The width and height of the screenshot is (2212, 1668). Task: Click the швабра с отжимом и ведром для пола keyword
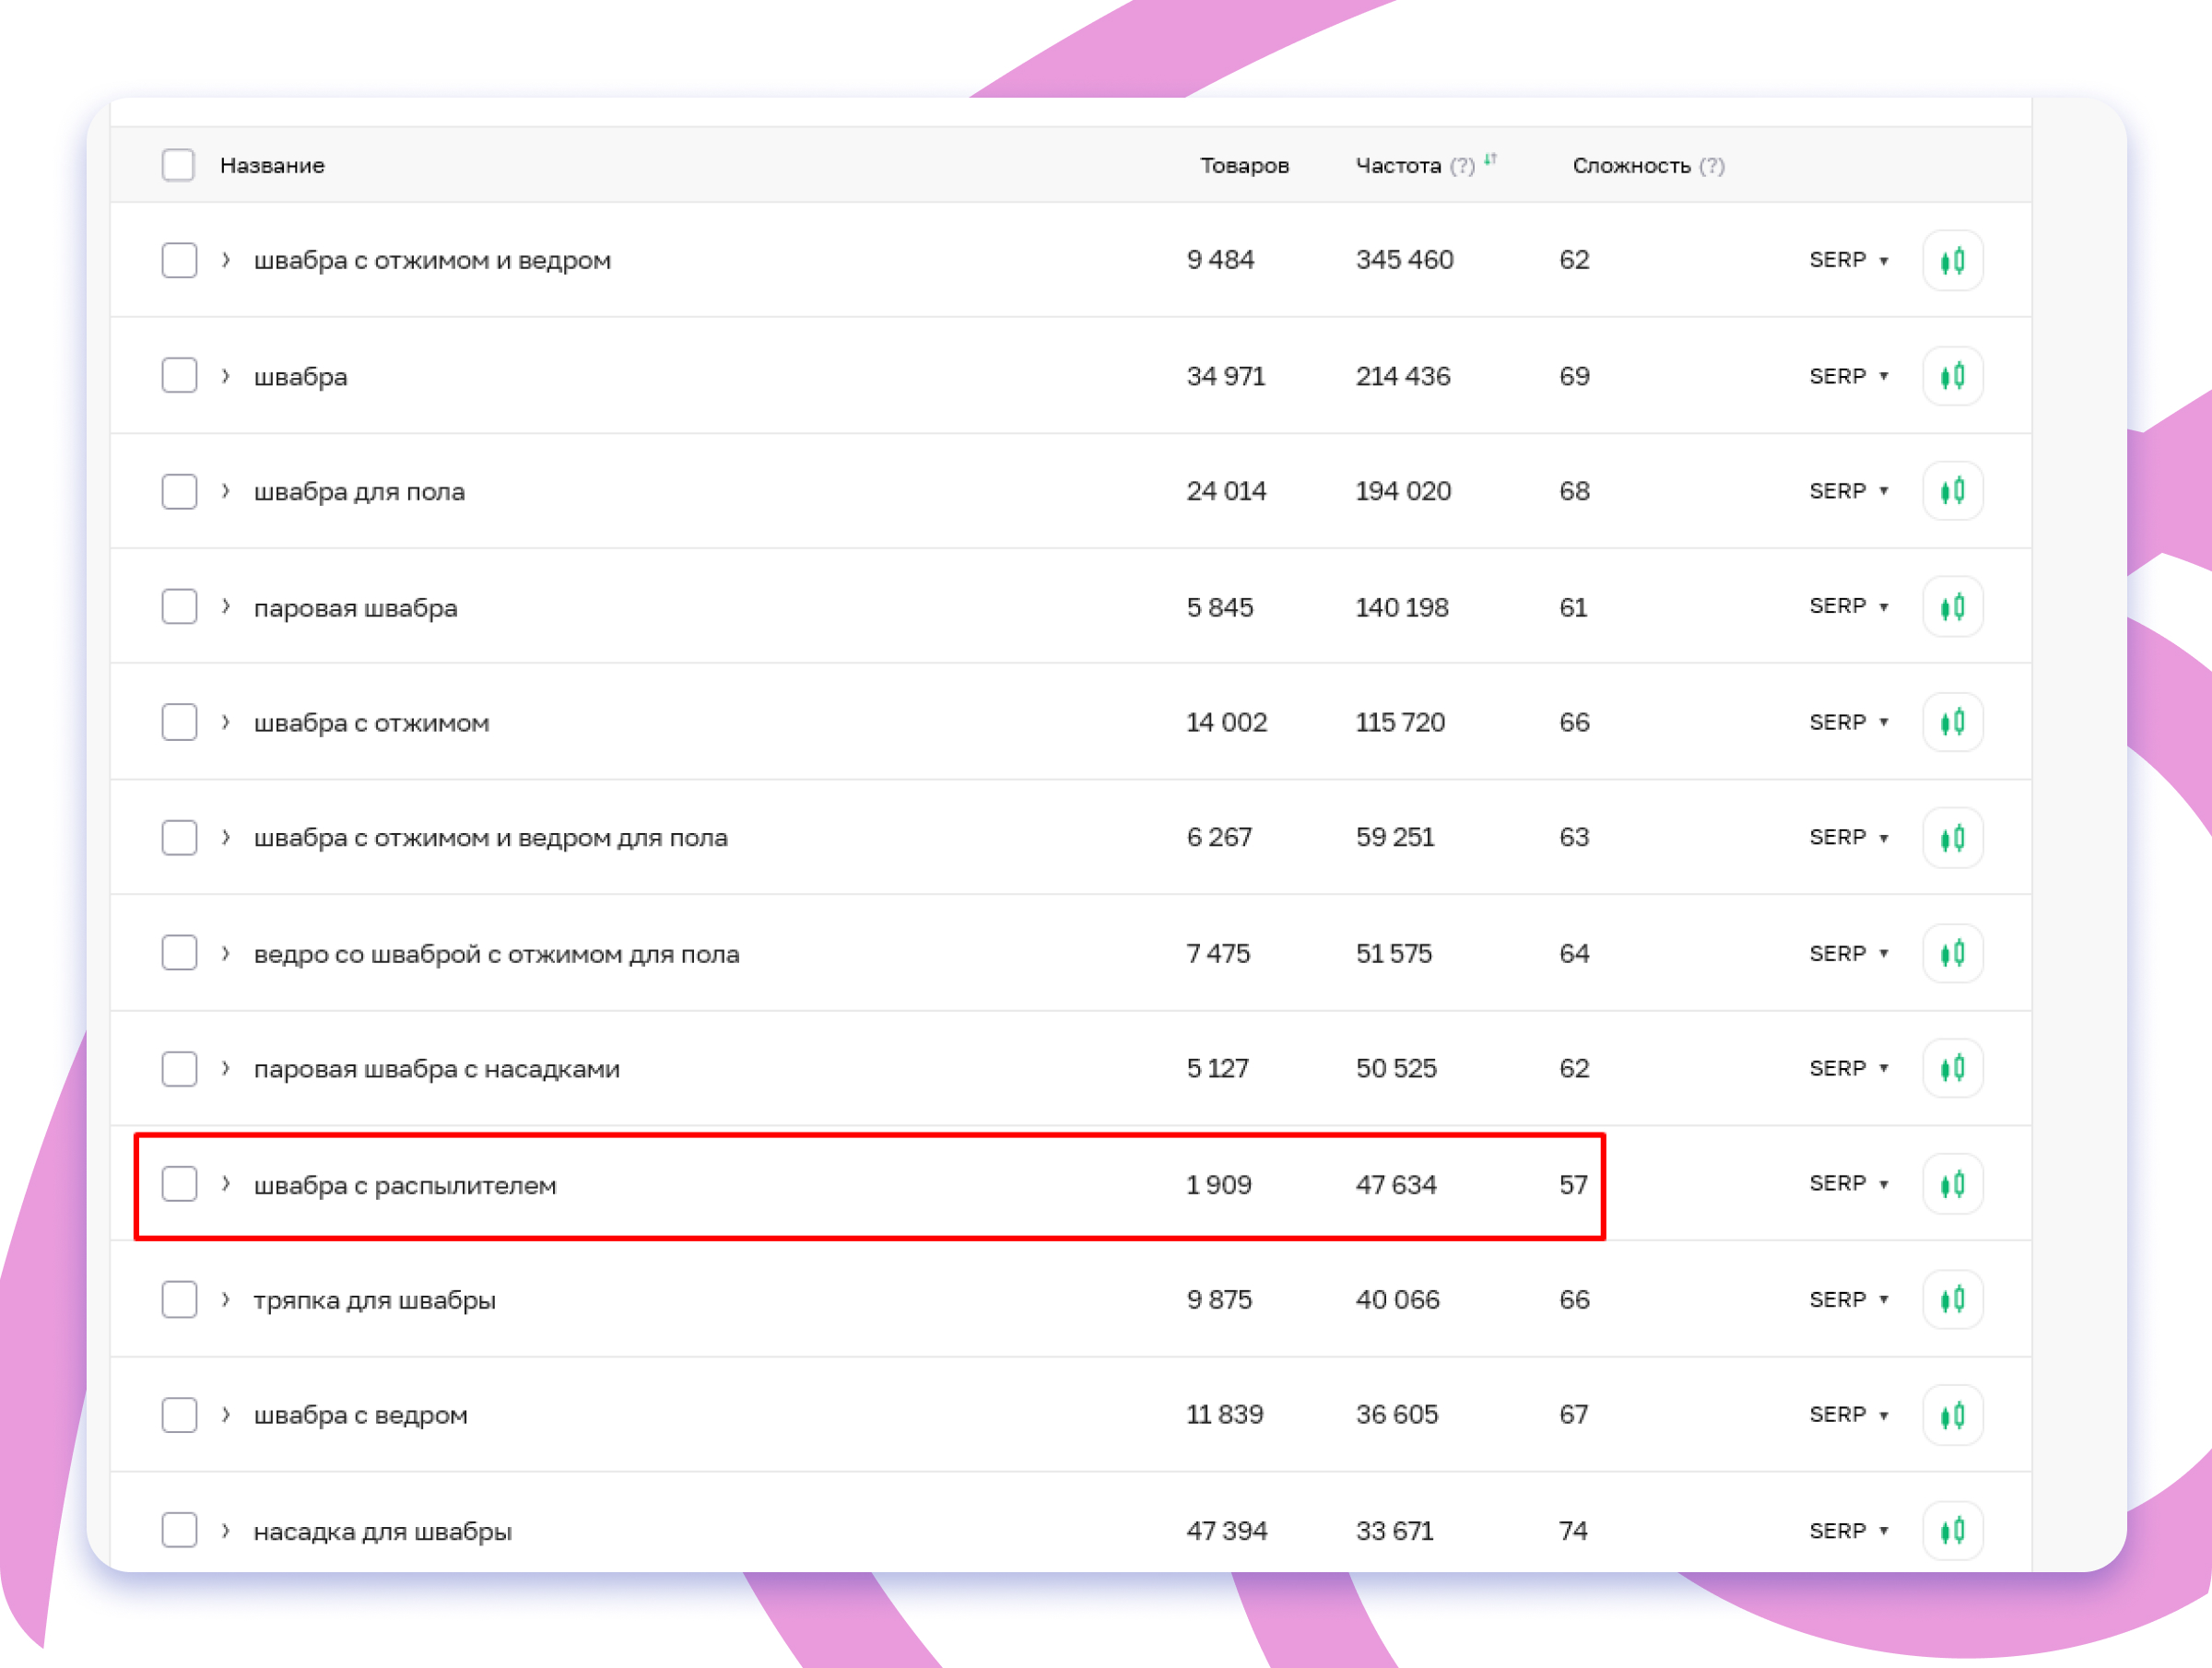coord(490,838)
